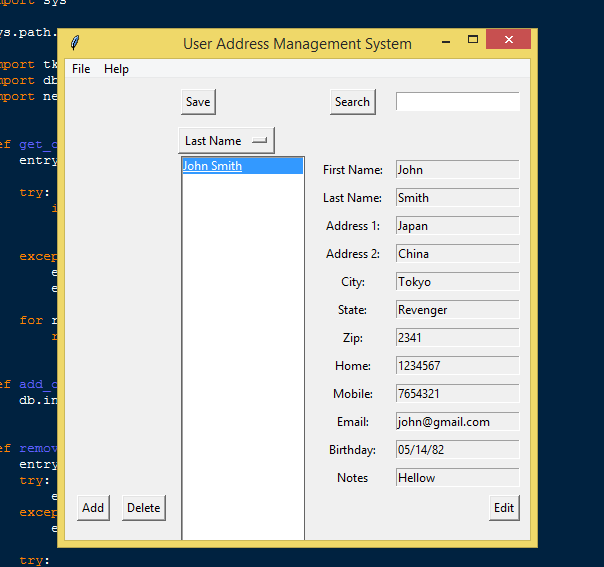This screenshot has width=604, height=567.
Task: Click the Email field
Action: click(x=457, y=422)
